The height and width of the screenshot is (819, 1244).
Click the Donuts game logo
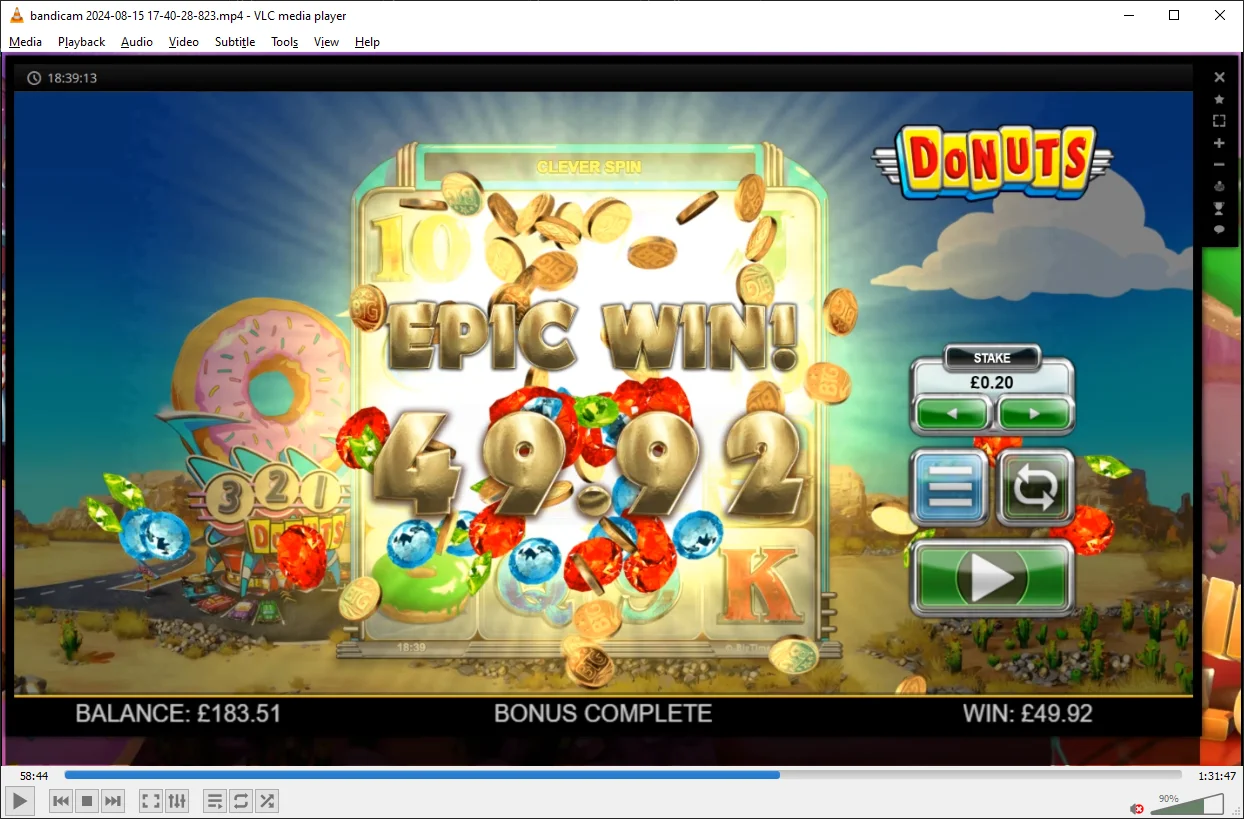tap(992, 162)
